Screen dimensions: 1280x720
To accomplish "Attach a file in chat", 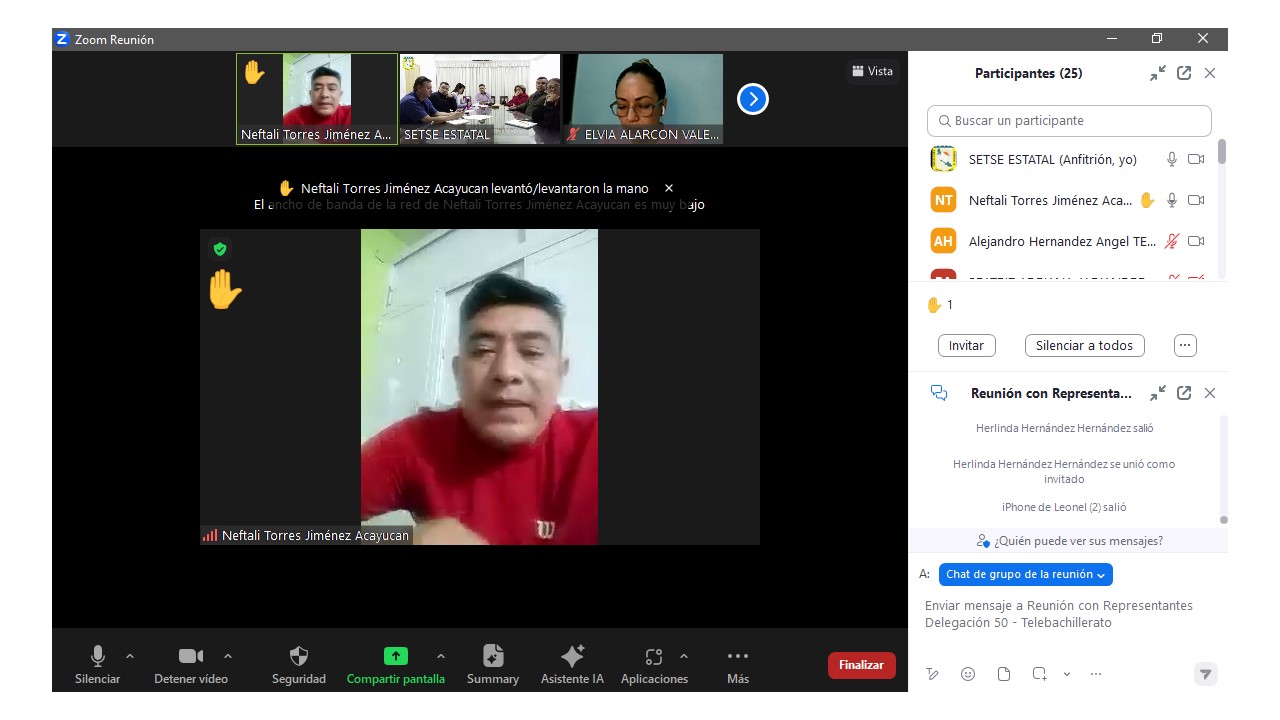I will [x=1004, y=674].
